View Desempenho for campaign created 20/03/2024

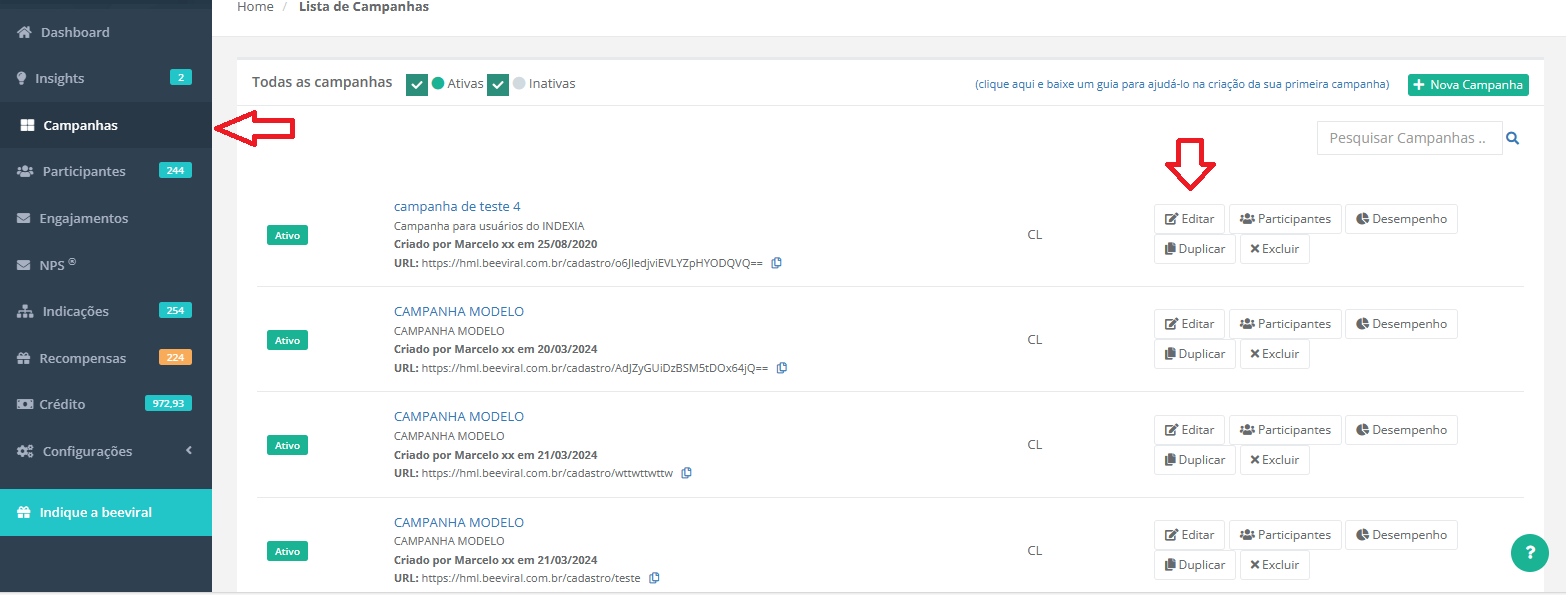click(1401, 324)
